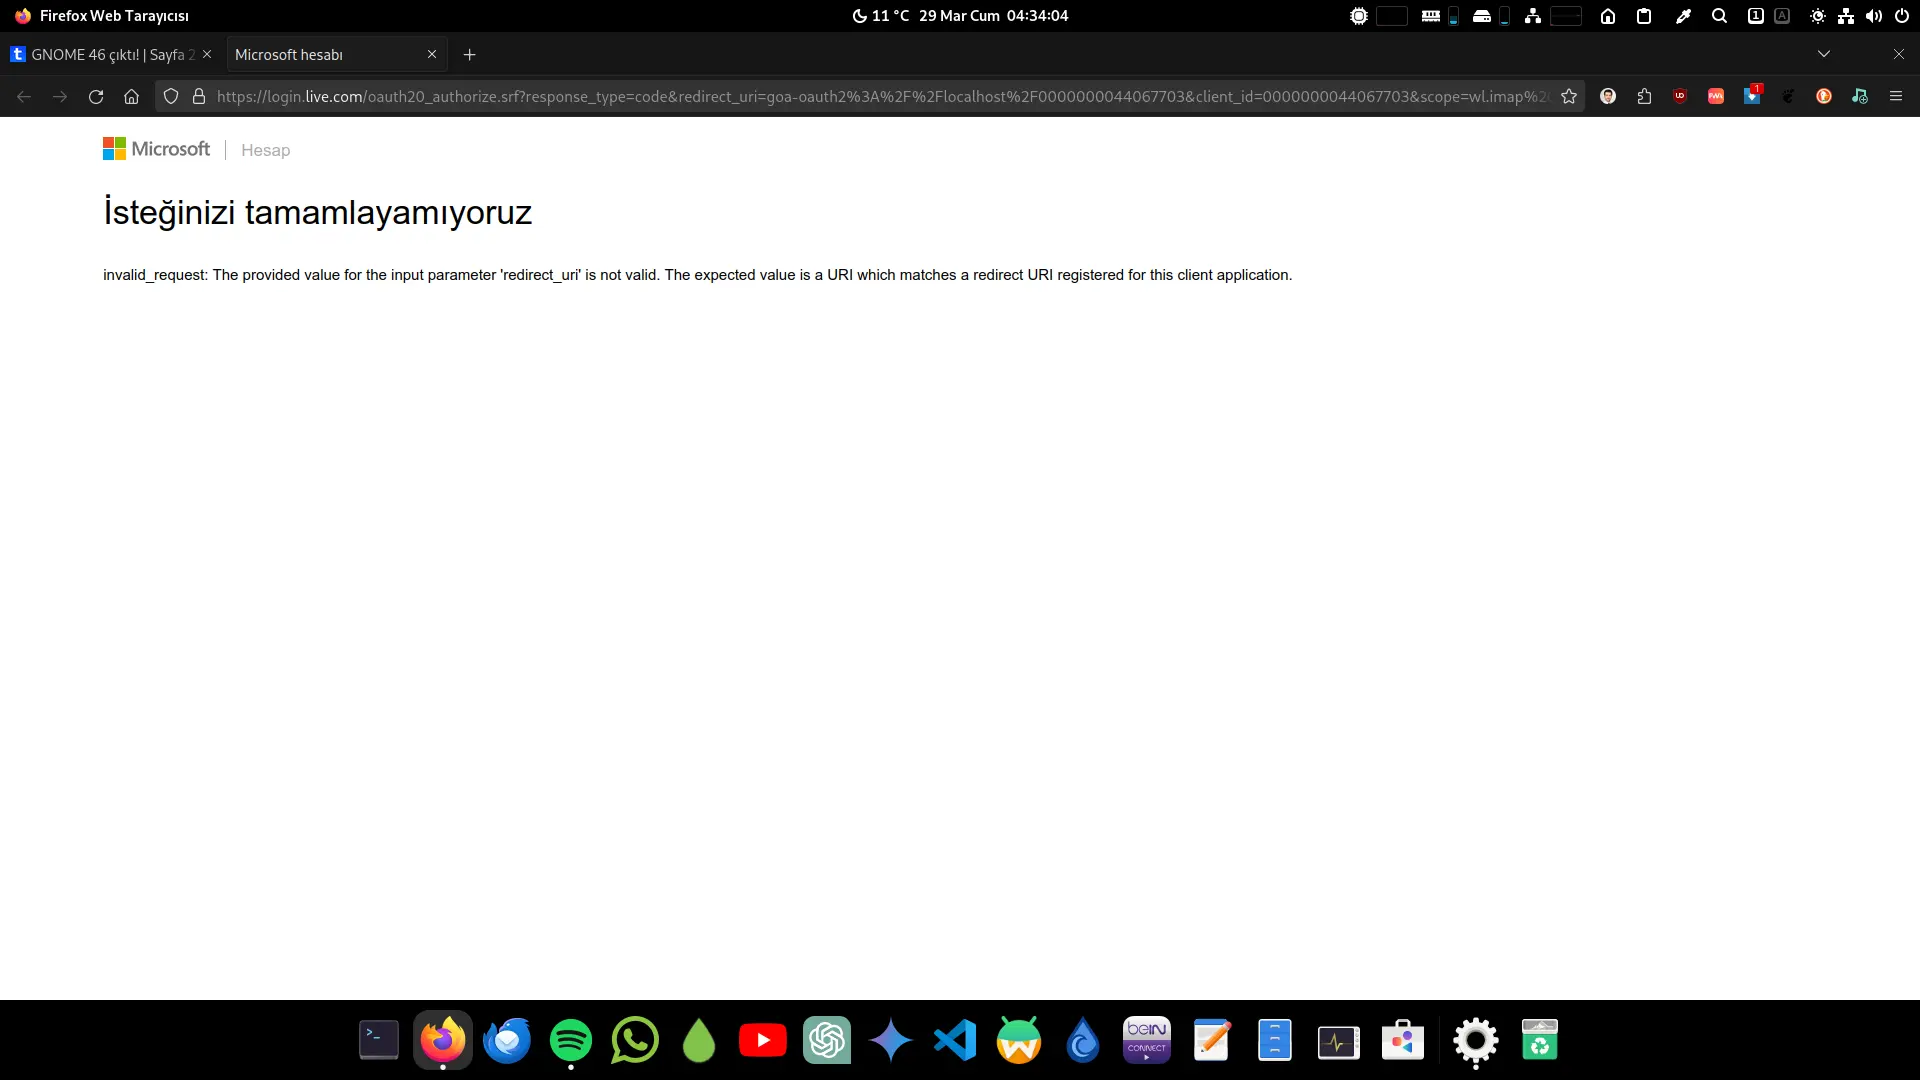Show site security lock information
This screenshot has width=1920, height=1080.
click(x=199, y=96)
